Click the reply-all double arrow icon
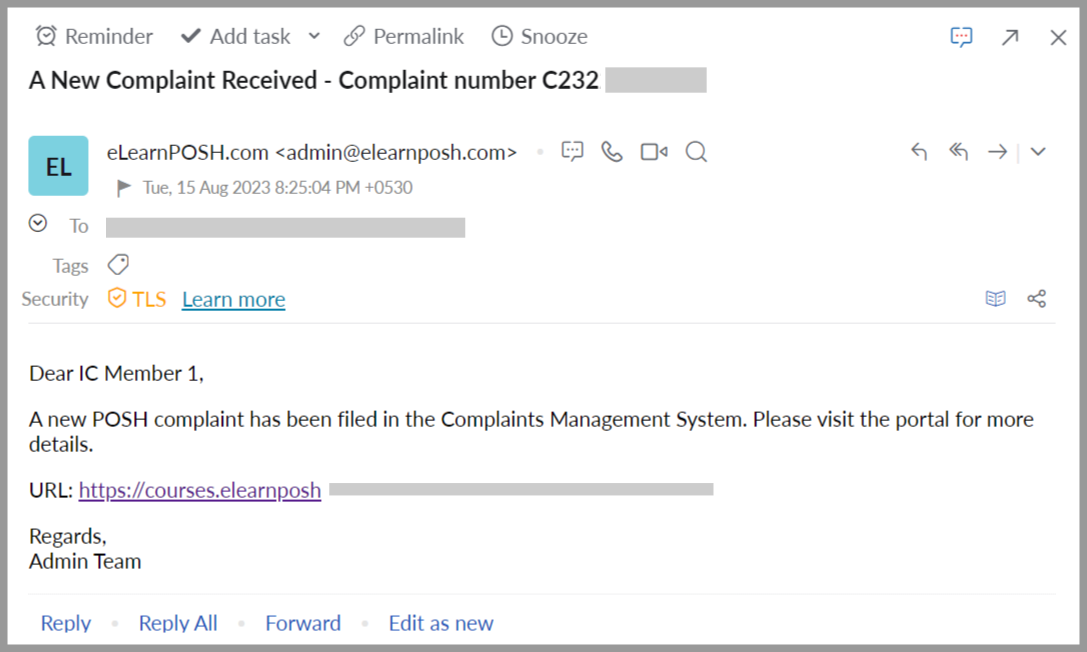The width and height of the screenshot is (1087, 652). coord(958,152)
